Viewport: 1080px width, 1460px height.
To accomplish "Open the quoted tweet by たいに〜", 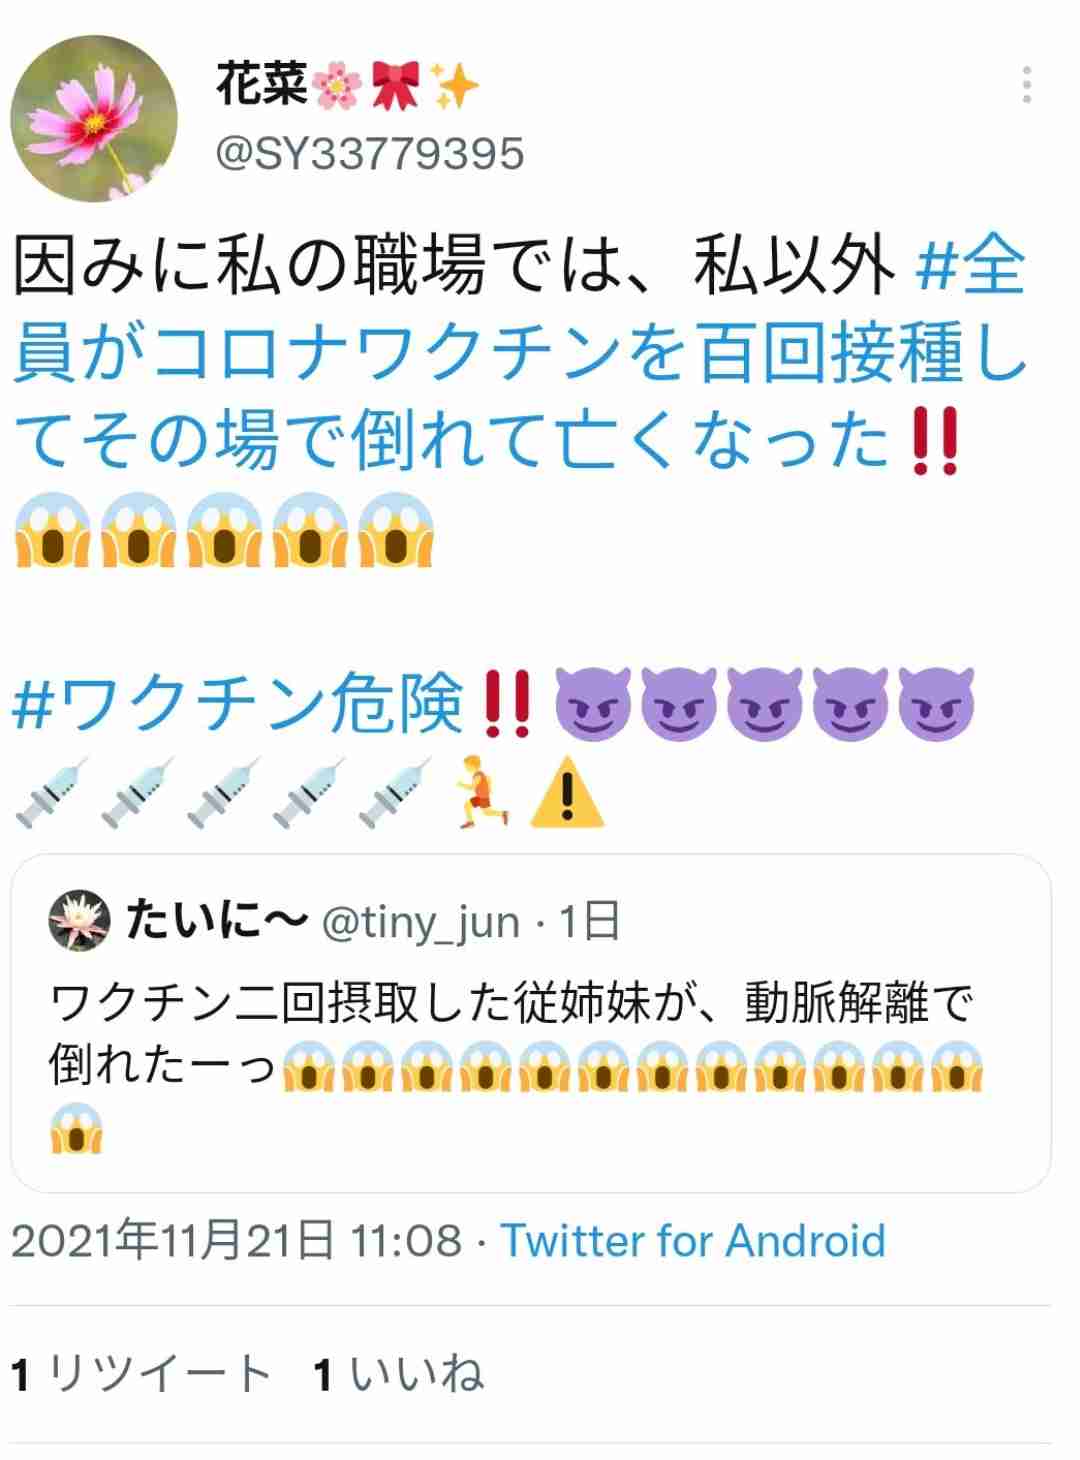I will coord(530,1023).
